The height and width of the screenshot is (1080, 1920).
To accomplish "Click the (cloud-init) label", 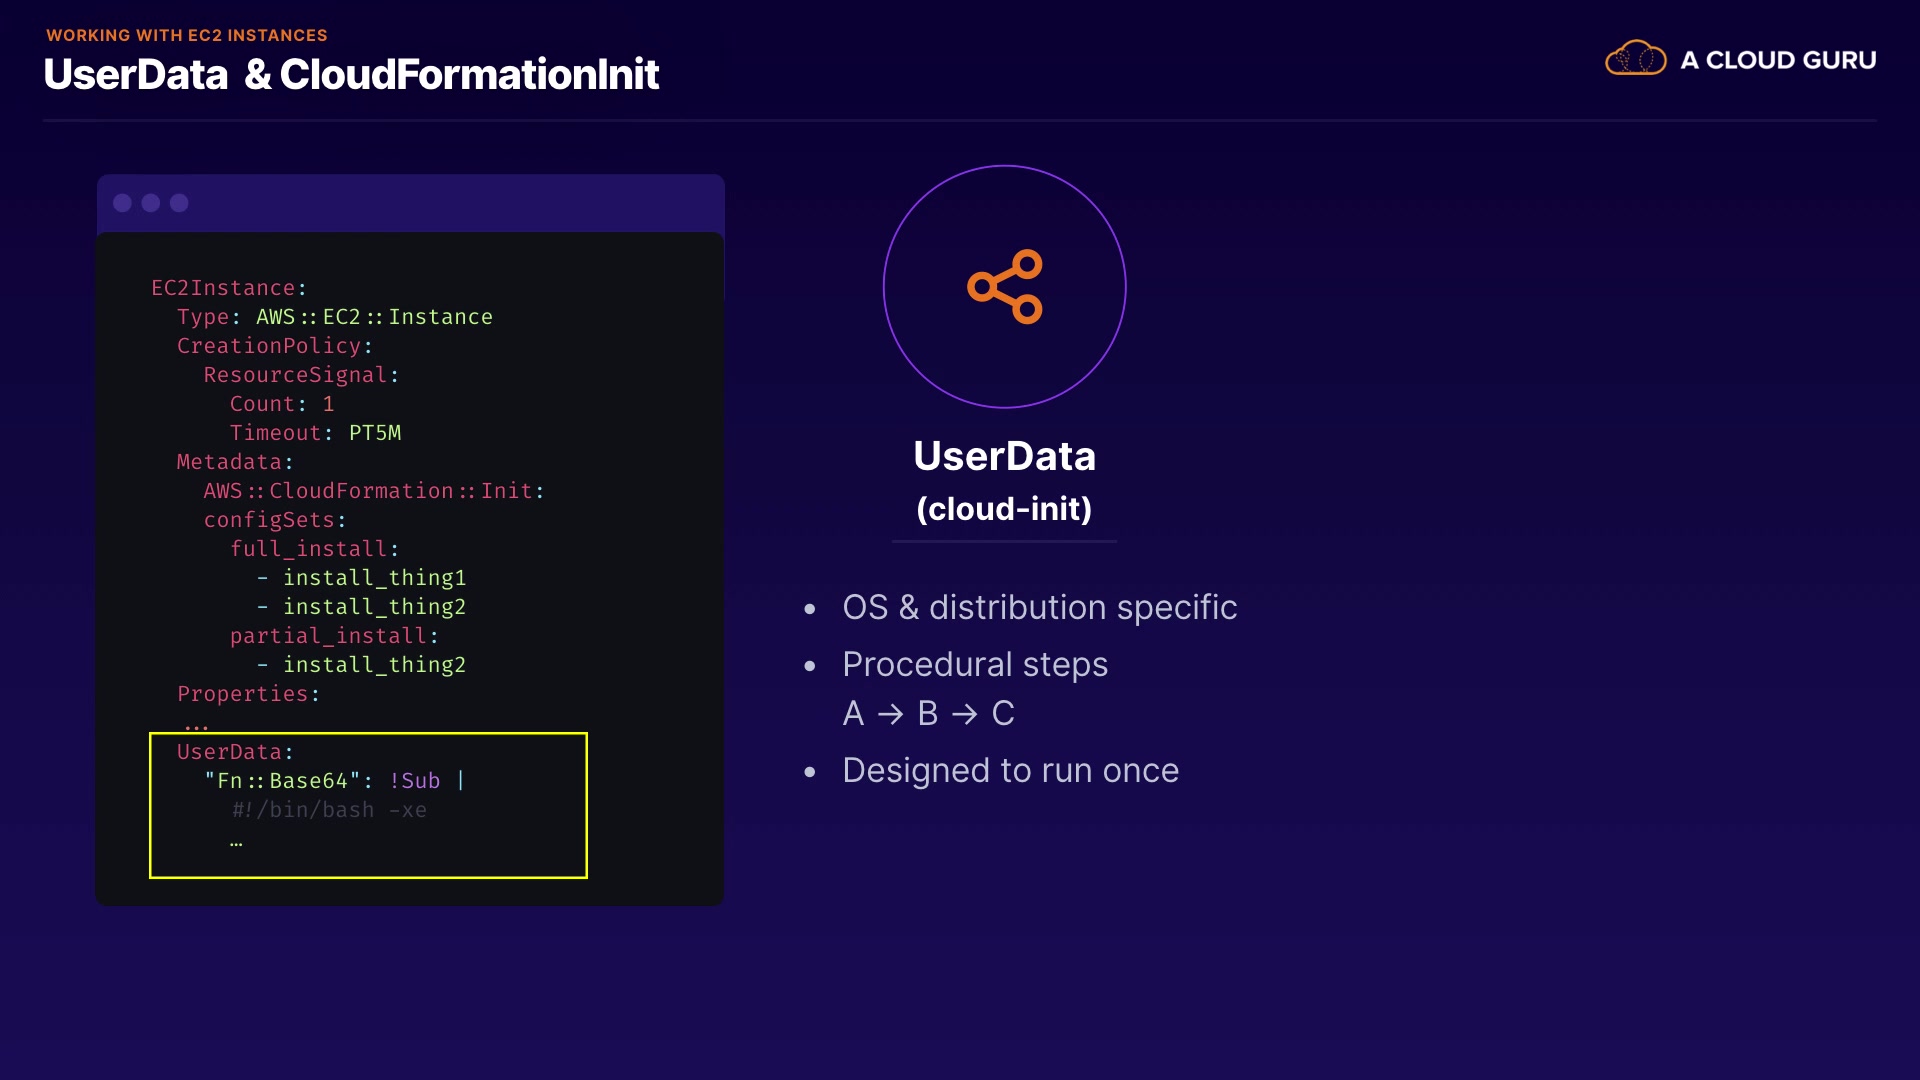I will point(1004,509).
